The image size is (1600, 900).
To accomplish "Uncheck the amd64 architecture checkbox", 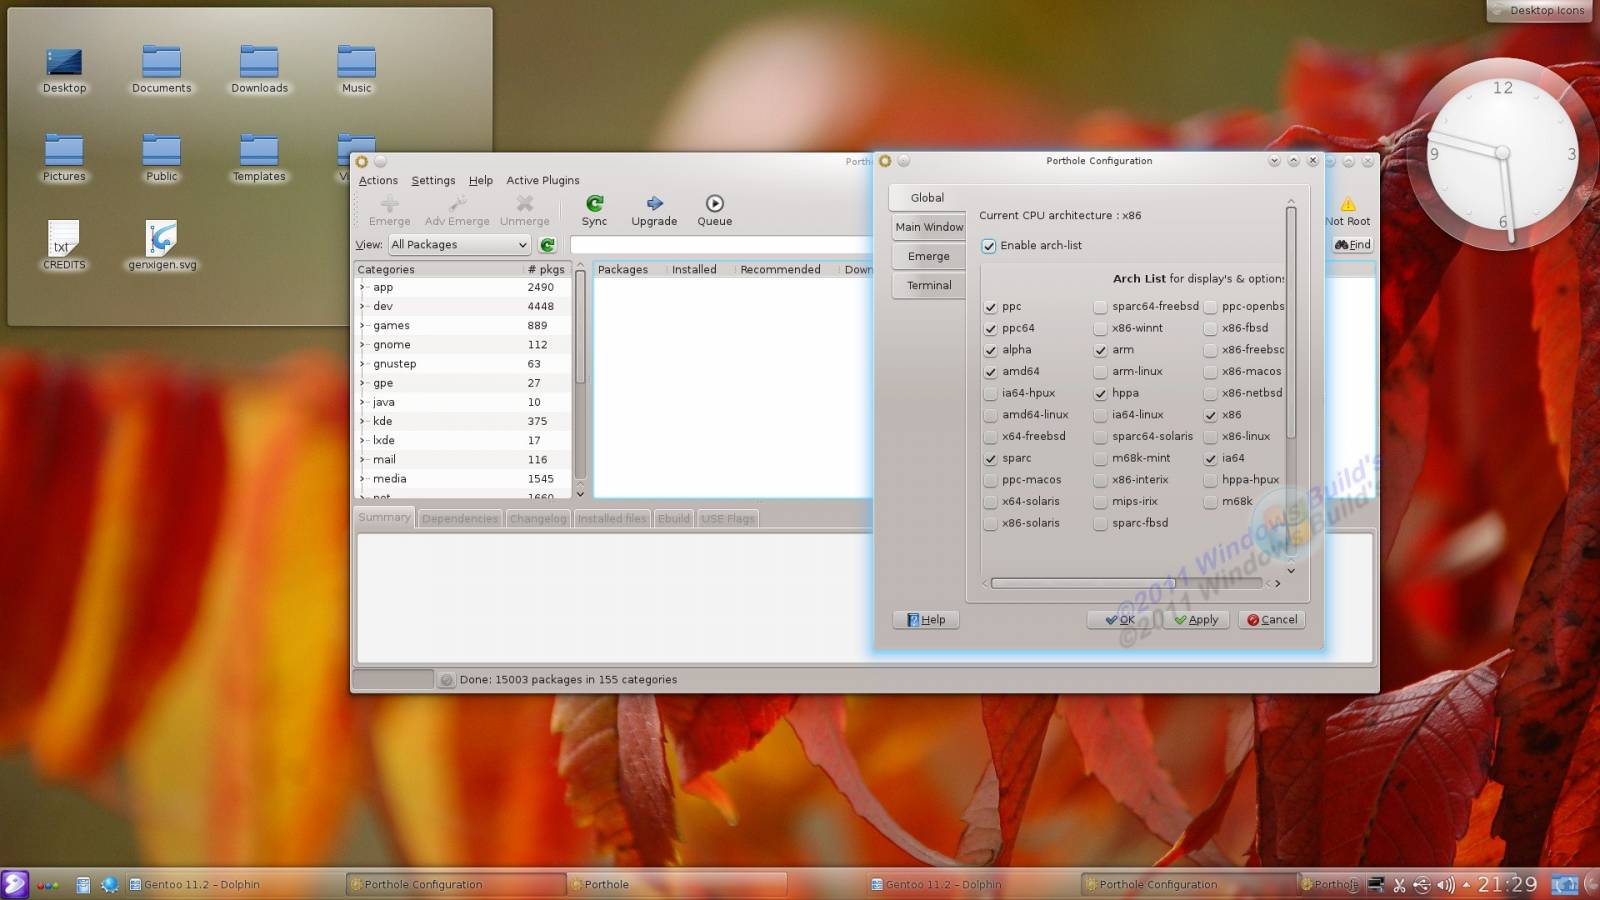I will [990, 372].
